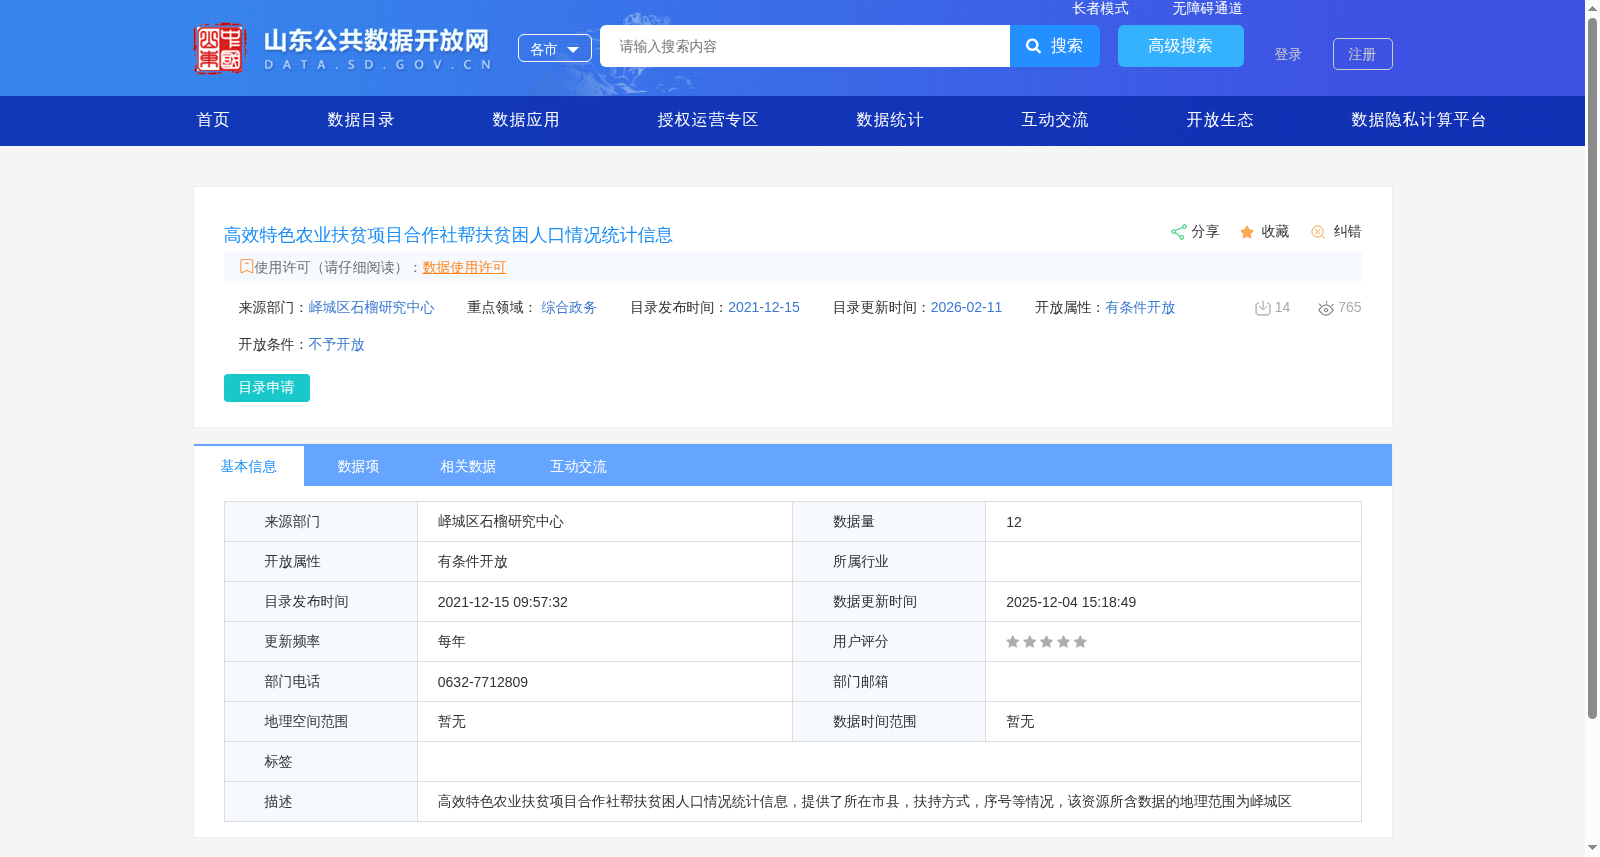The height and width of the screenshot is (857, 1600).
Task: Click the error correction icon beside 纠错
Action: click(1318, 232)
